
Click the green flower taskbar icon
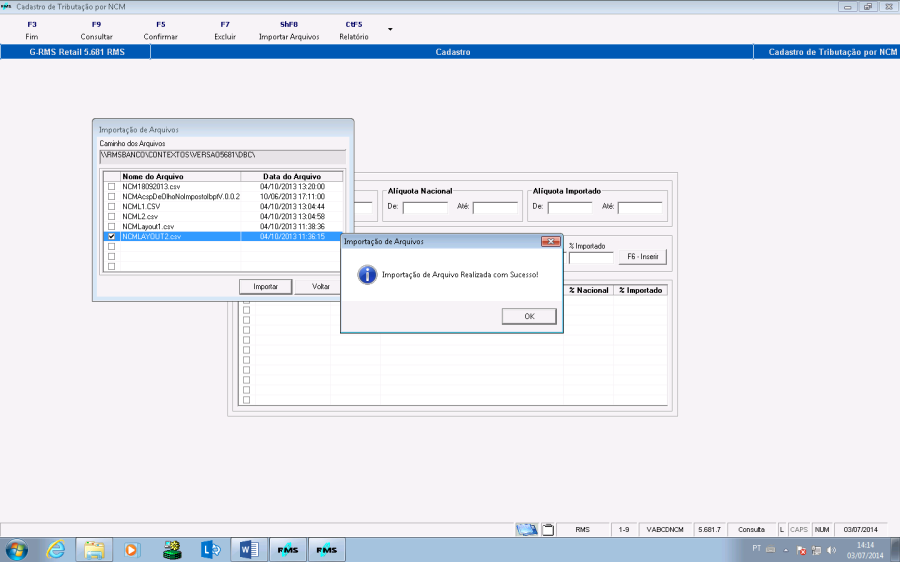(172, 550)
